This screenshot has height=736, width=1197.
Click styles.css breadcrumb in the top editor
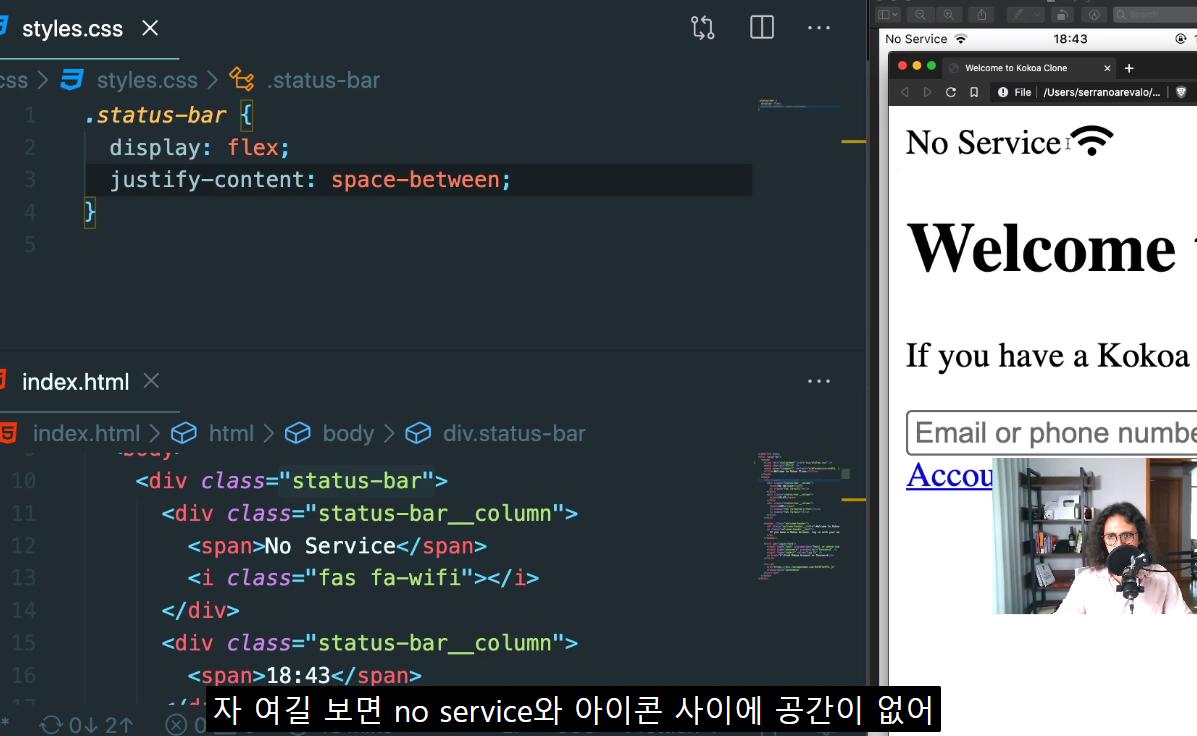(x=147, y=80)
